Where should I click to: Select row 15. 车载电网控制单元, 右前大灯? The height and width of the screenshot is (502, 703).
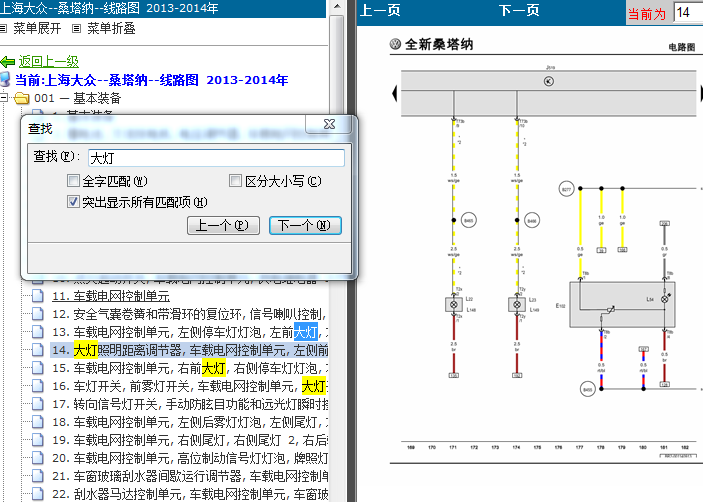click(x=189, y=368)
